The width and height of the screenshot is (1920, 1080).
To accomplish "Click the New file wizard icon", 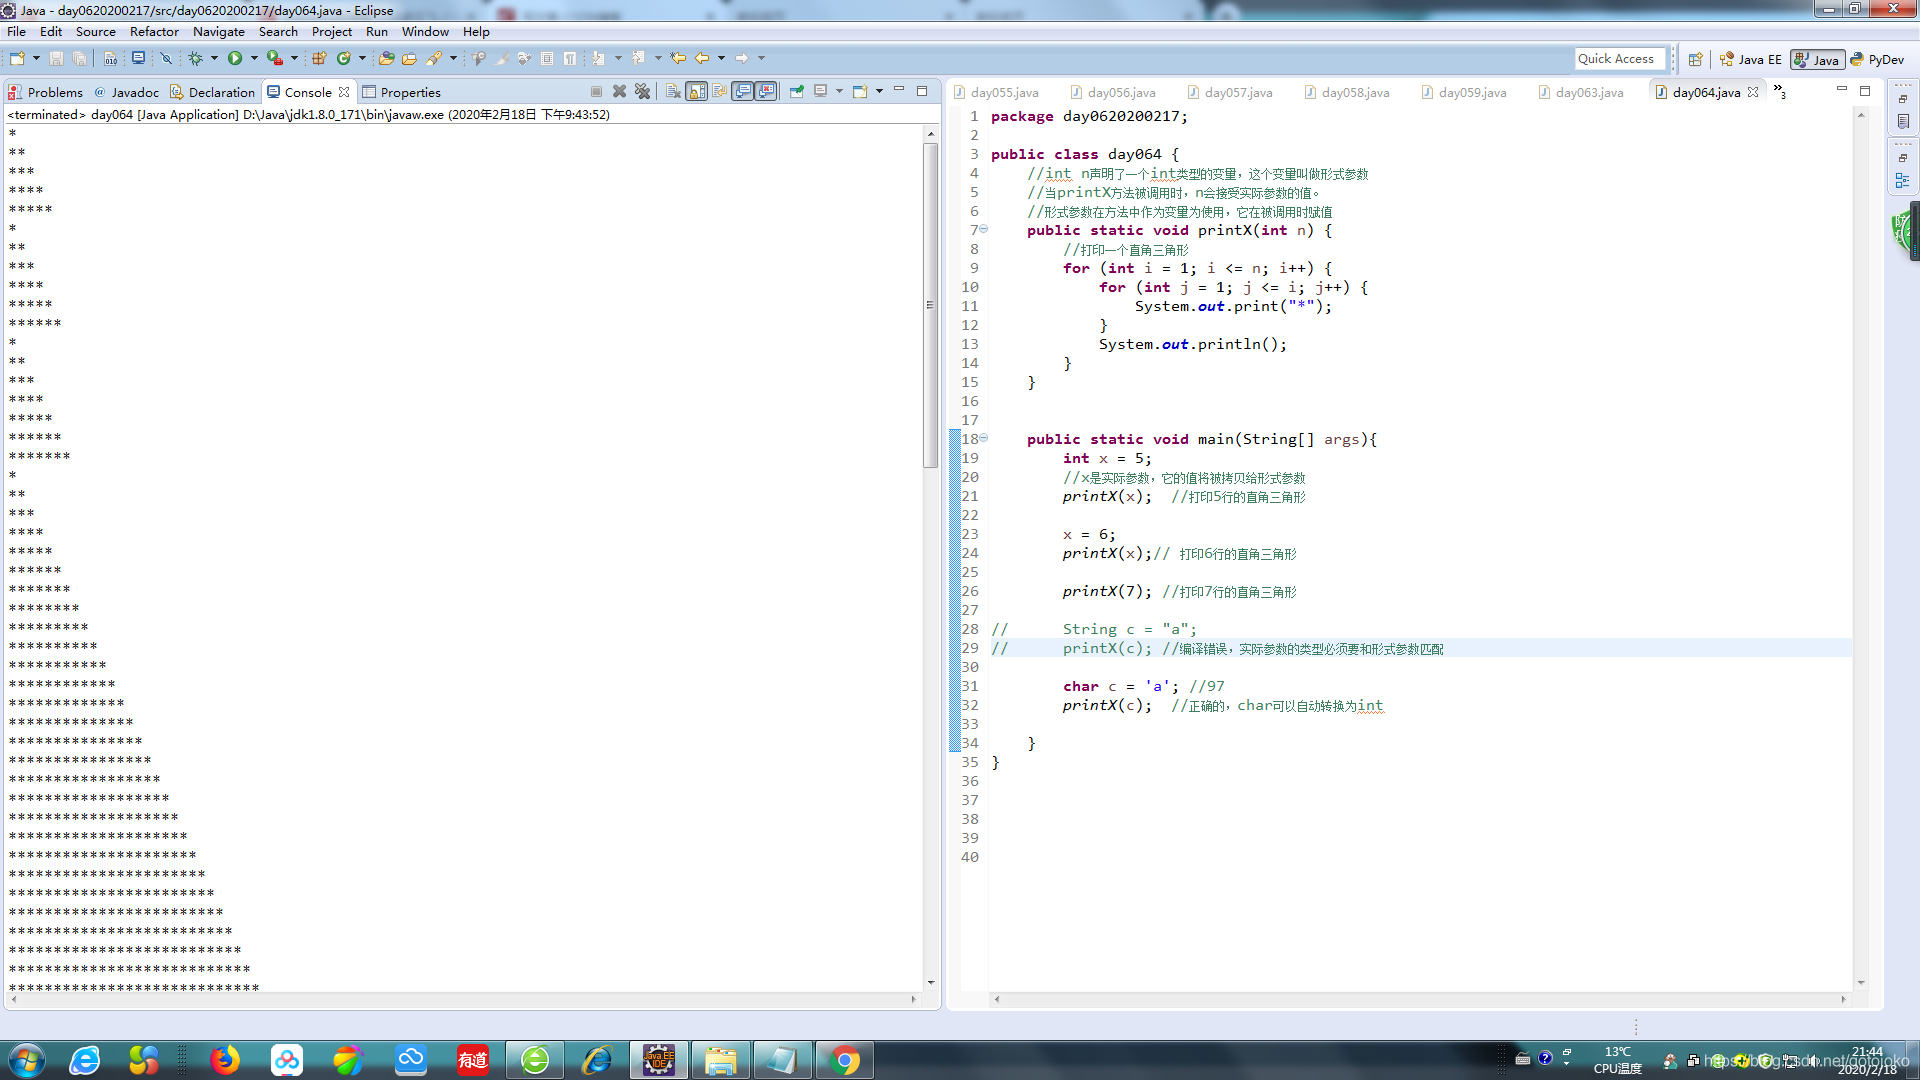I will [x=17, y=59].
